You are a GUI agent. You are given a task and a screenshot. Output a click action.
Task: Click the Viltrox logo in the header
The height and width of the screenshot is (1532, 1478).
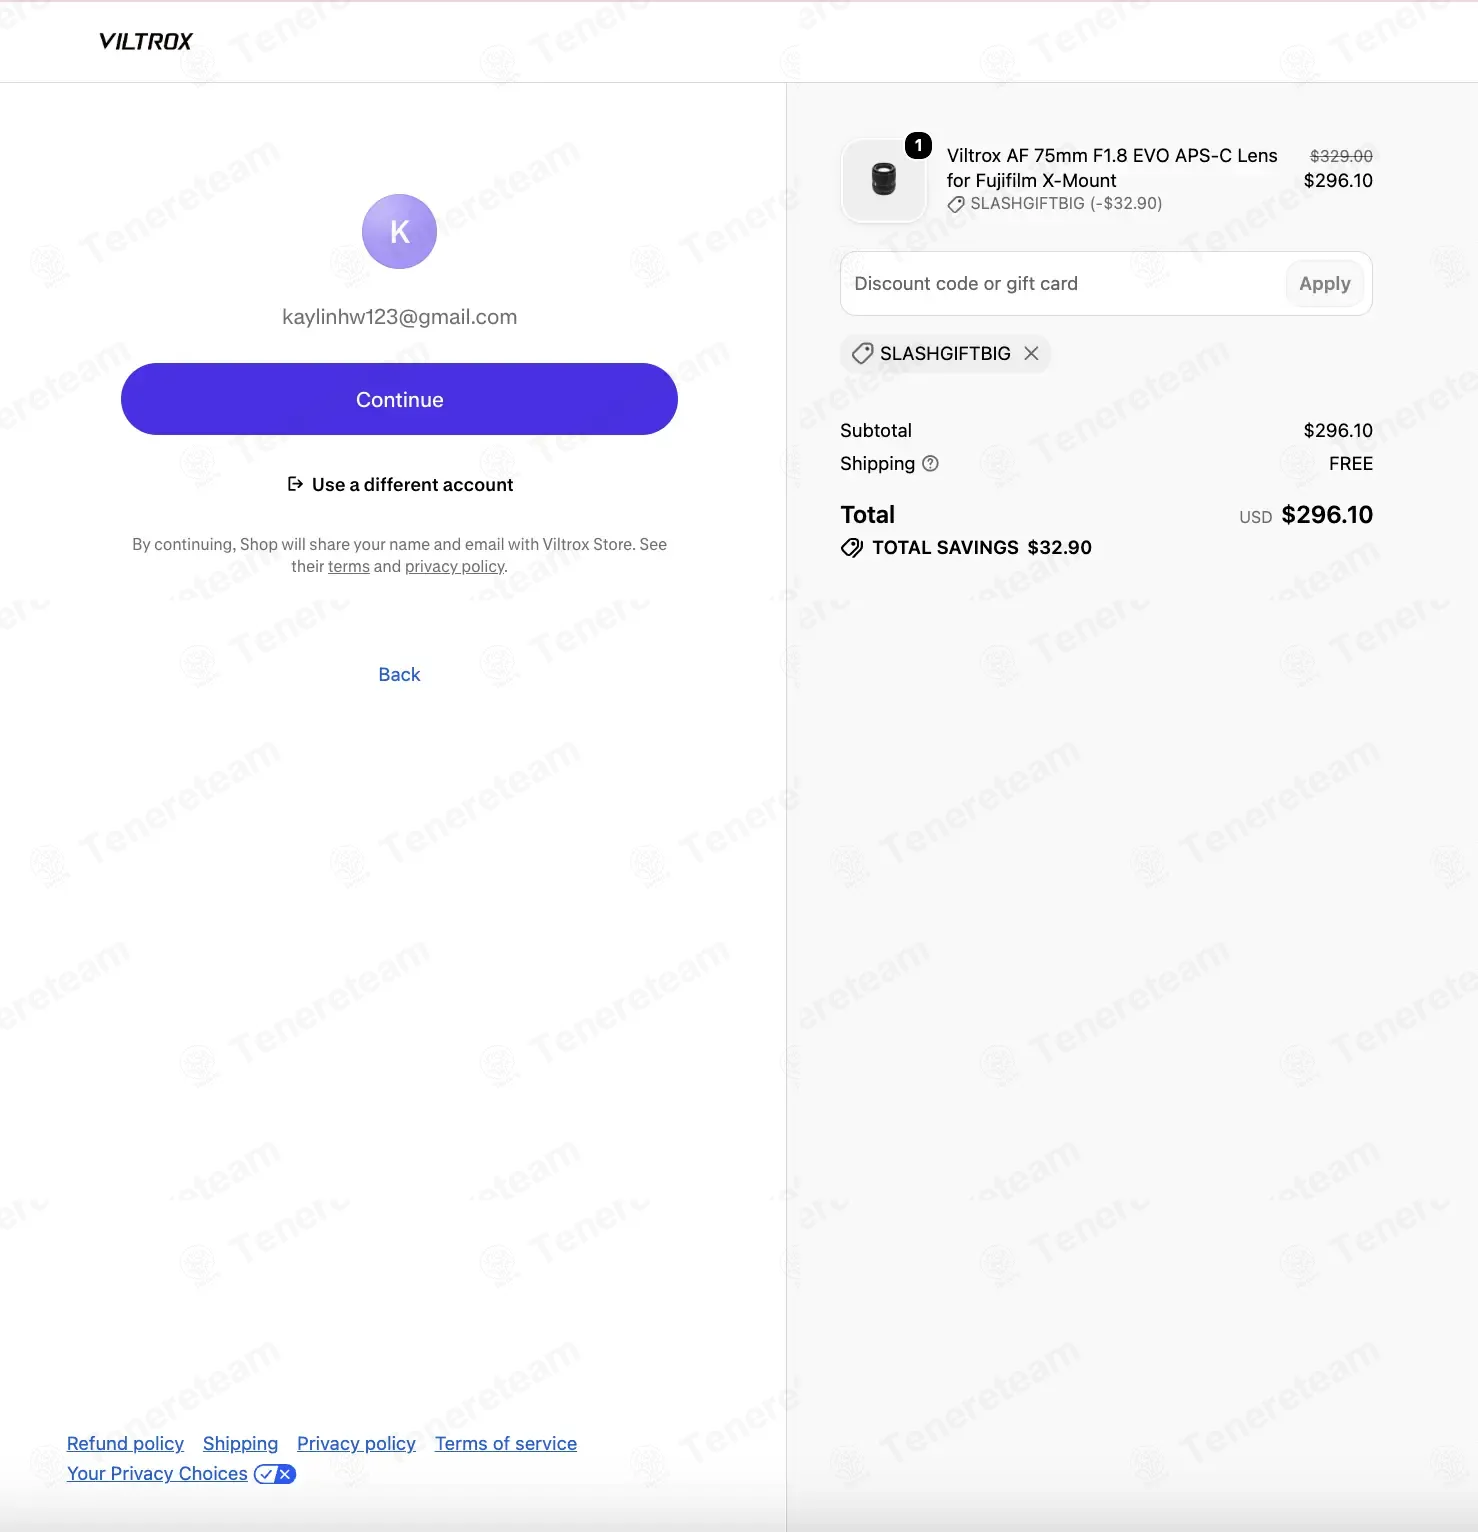click(146, 41)
